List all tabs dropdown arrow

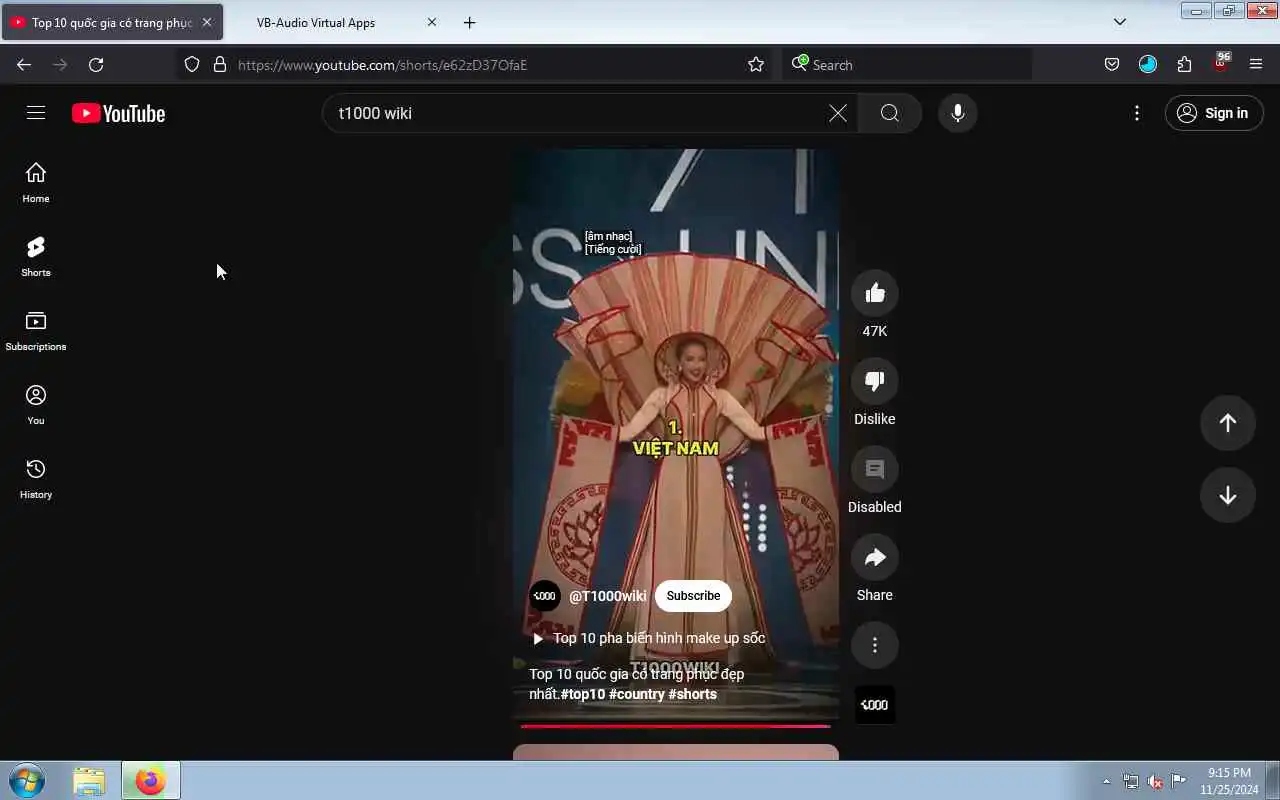(1120, 22)
